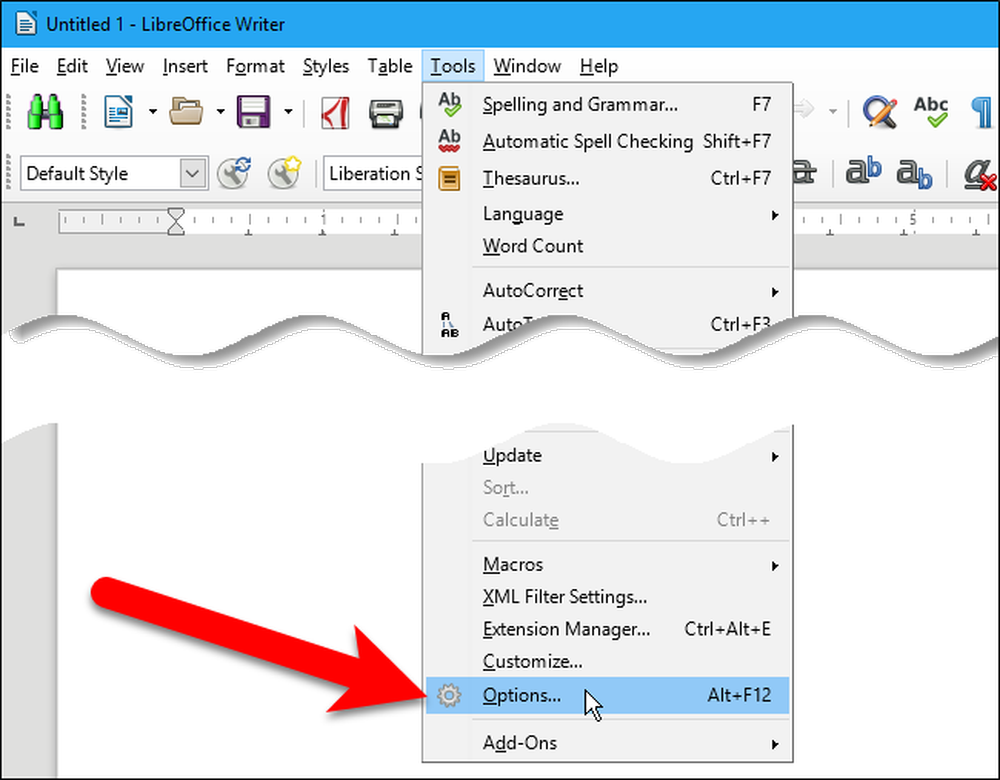Select Options... in Tools menu
The height and width of the screenshot is (780, 1000).
click(x=607, y=695)
